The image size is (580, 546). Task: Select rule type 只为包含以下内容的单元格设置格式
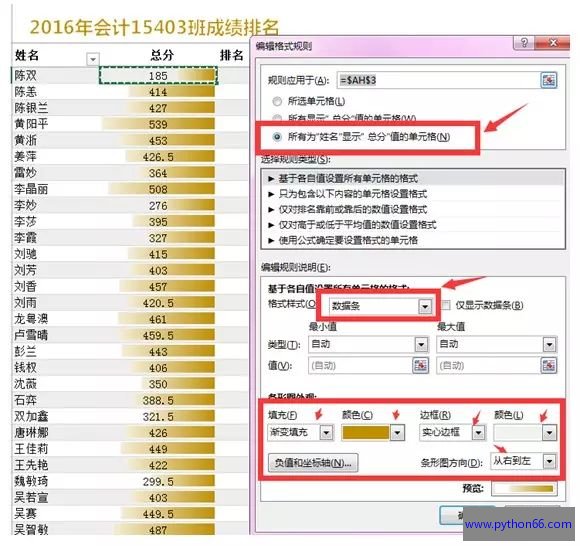(x=413, y=194)
